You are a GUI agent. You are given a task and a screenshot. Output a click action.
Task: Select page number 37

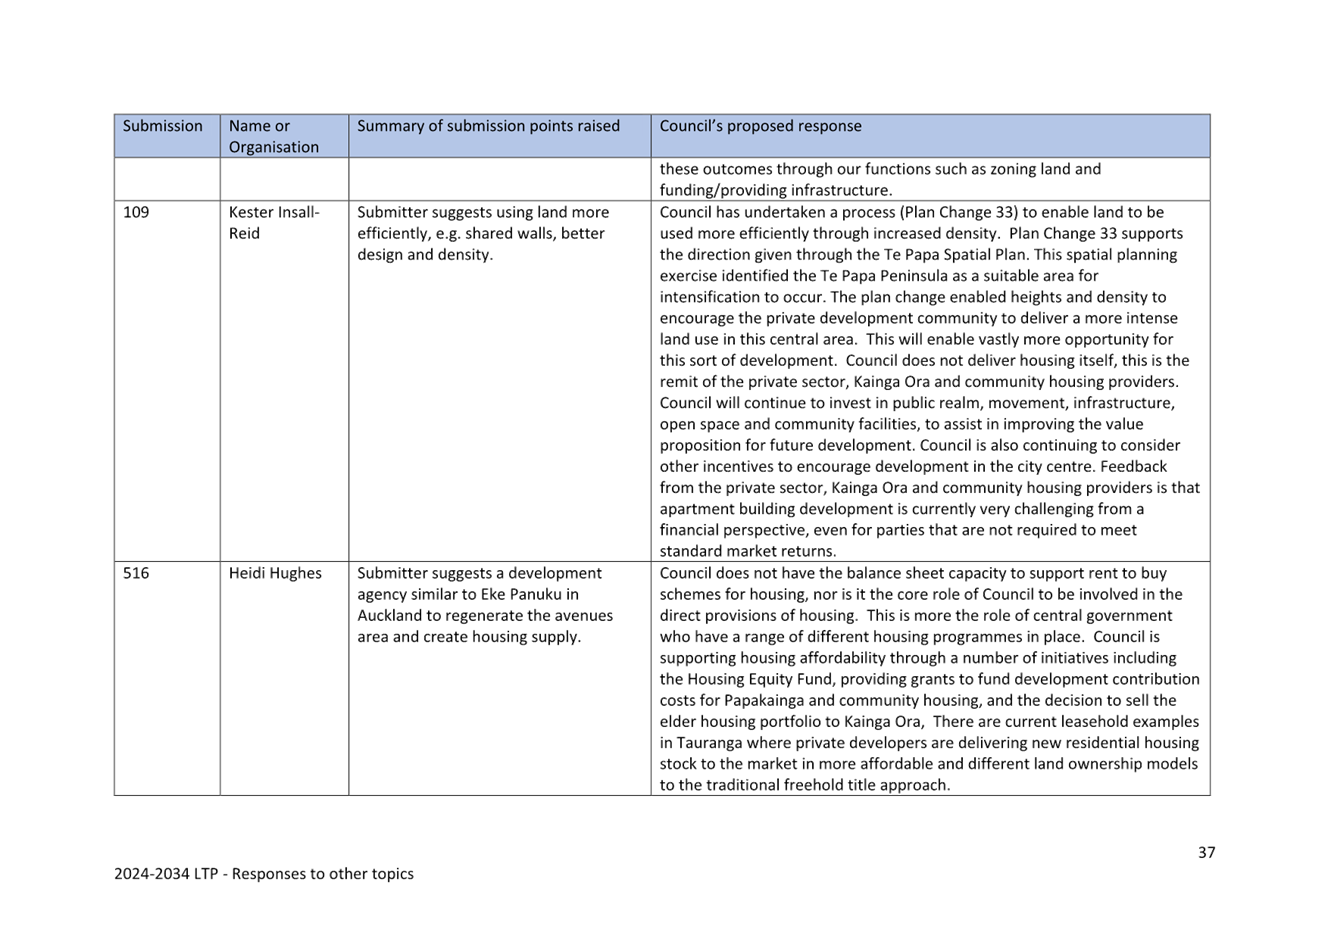(1207, 852)
